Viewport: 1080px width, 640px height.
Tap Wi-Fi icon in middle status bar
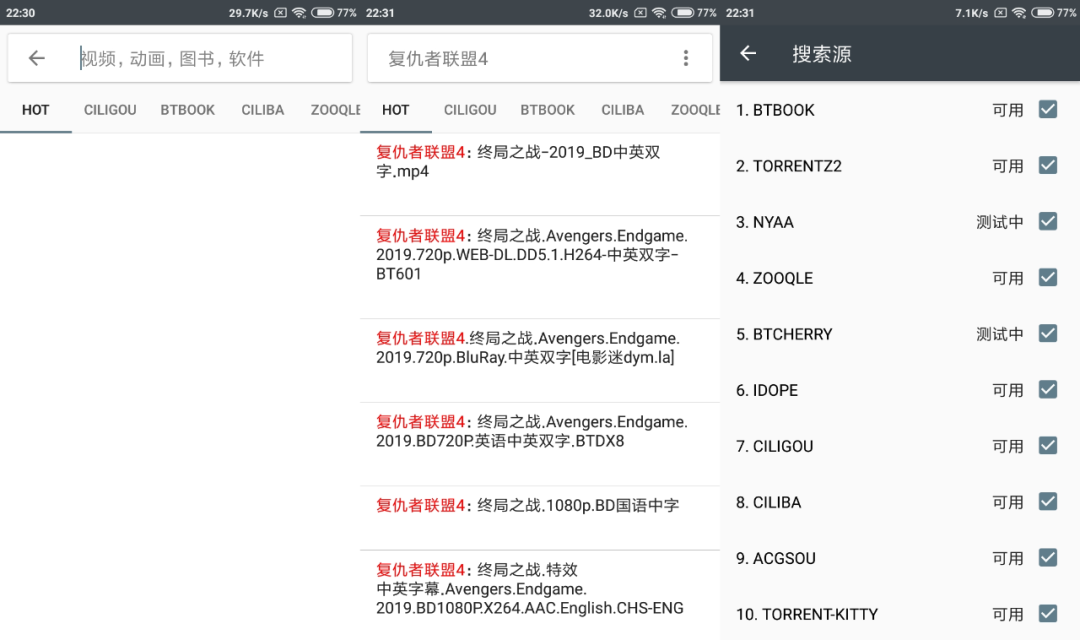click(x=659, y=12)
